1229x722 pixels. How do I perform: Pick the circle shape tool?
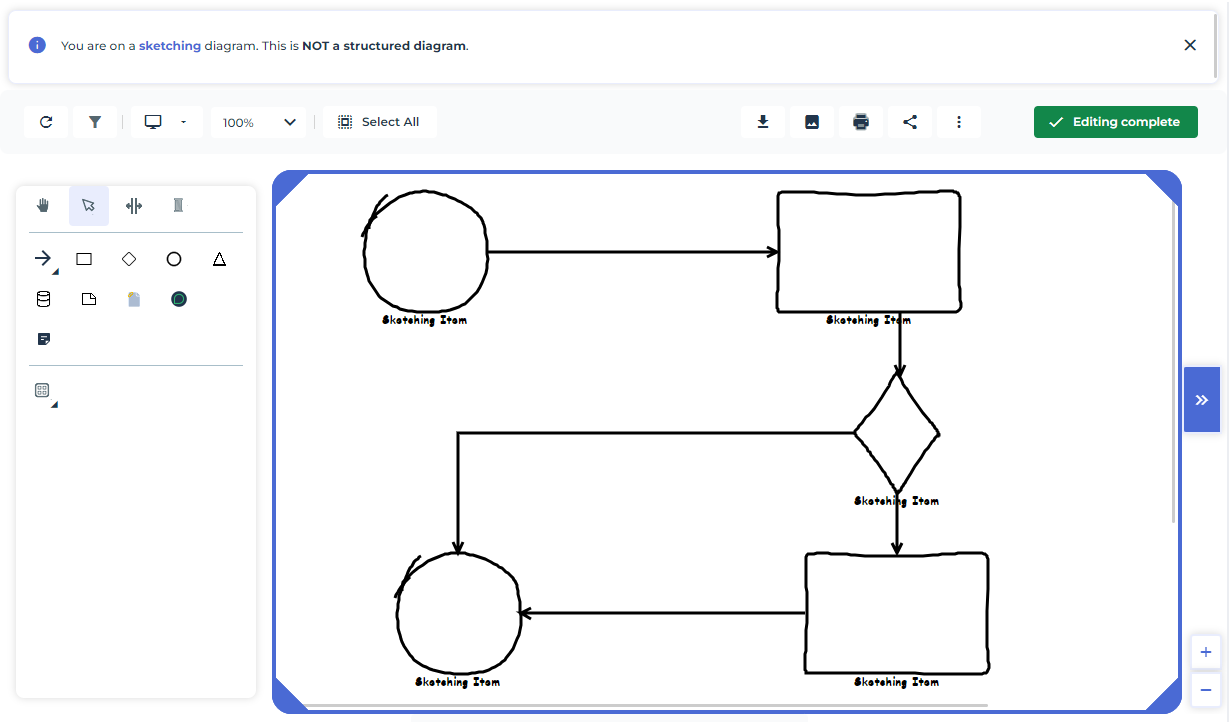point(174,259)
